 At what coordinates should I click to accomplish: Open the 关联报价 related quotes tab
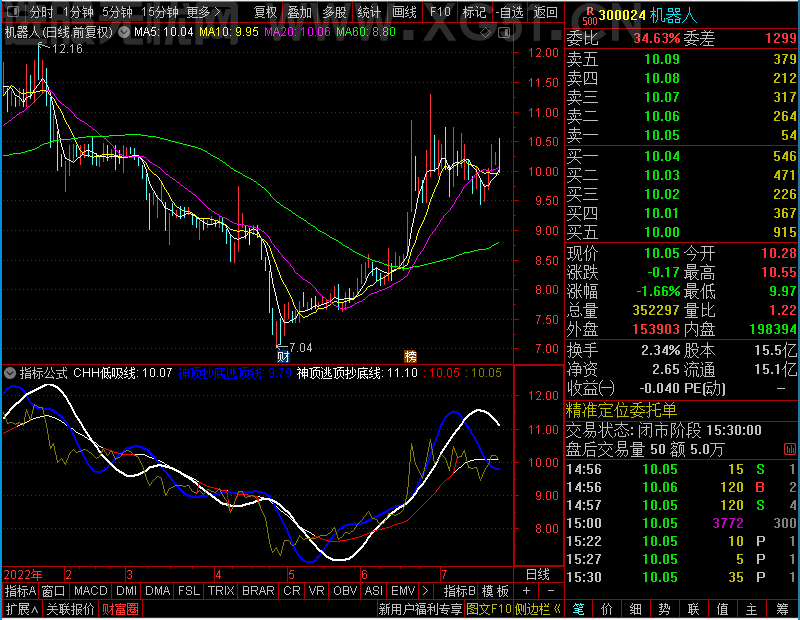(70, 609)
